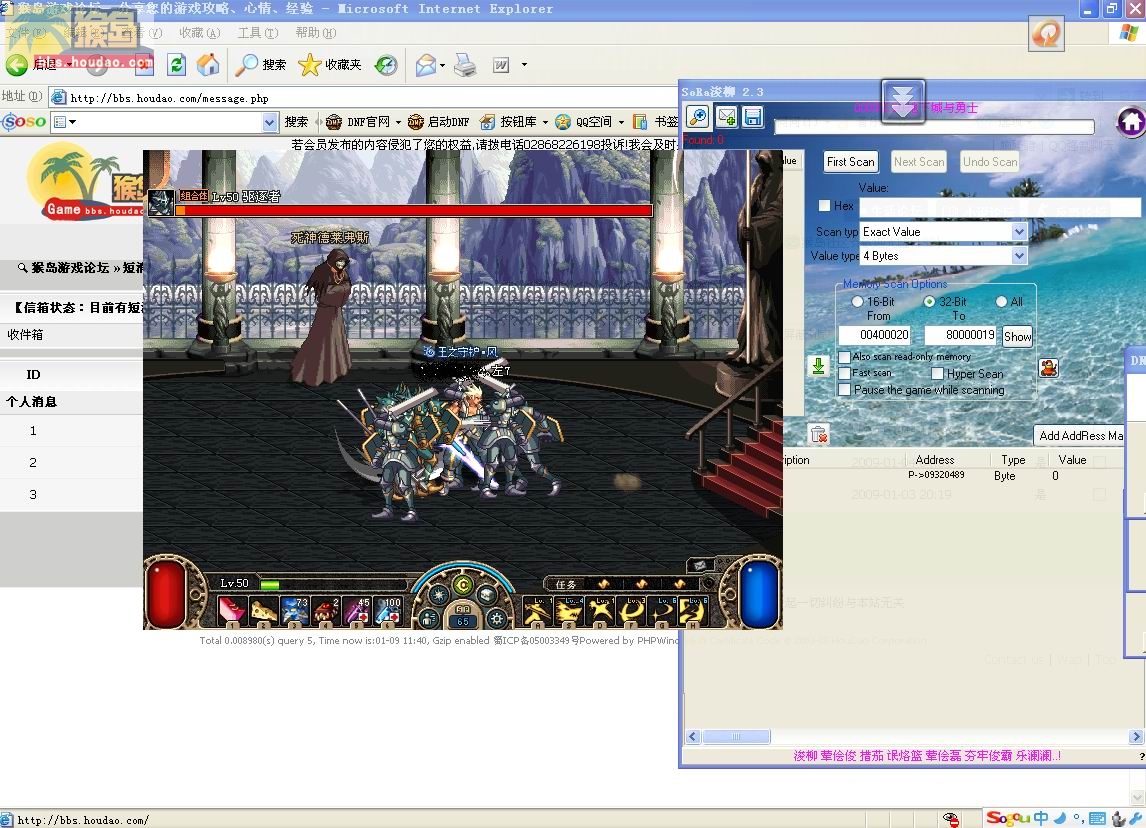Open the SOSO search box dropdown arrow
The image size is (1146, 828).
(x=270, y=122)
